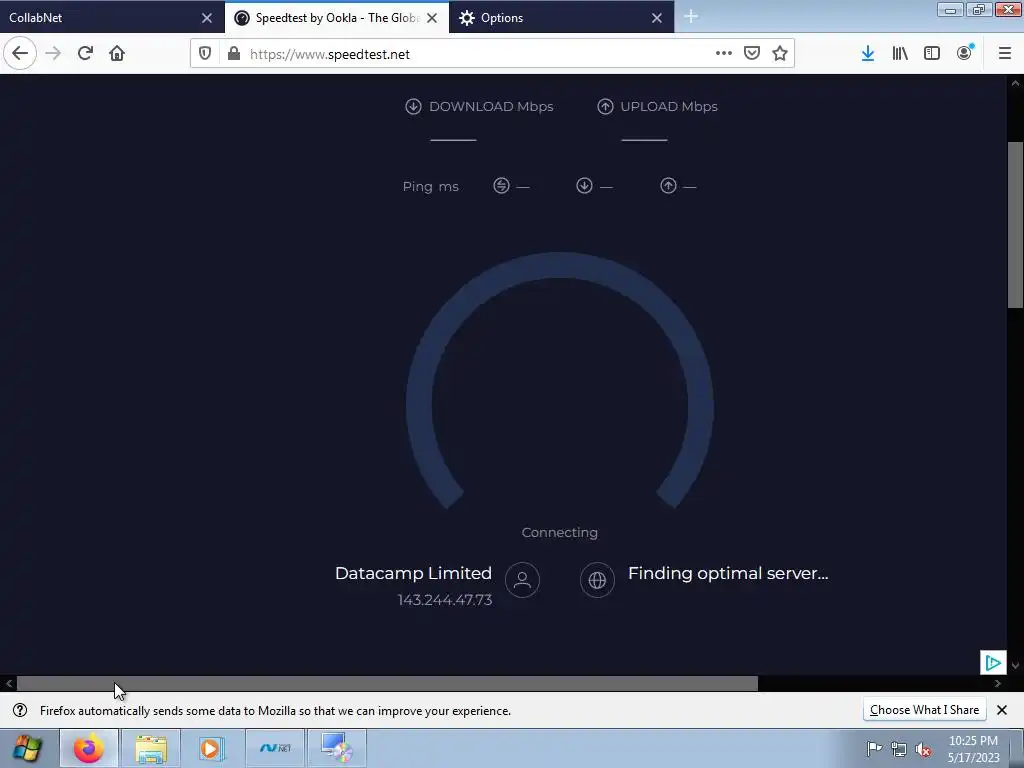Open the Firefox home page icon
Viewport: 1024px width, 768px height.
point(117,54)
